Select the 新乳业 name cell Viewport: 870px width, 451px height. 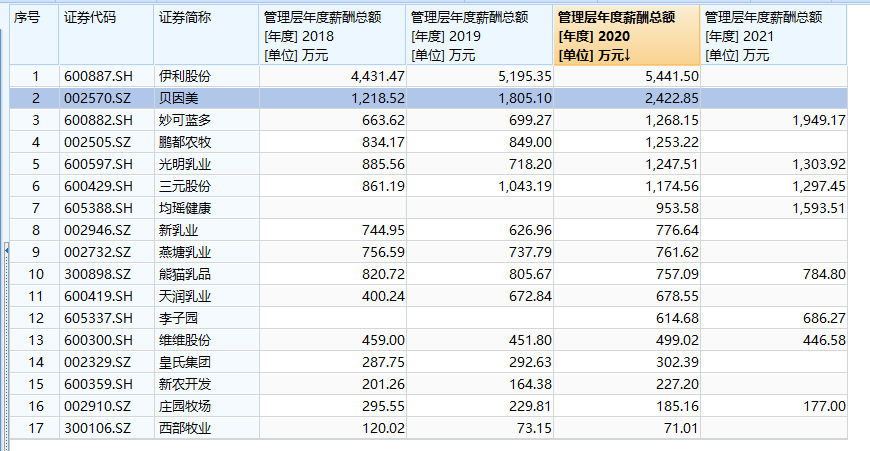pos(178,230)
